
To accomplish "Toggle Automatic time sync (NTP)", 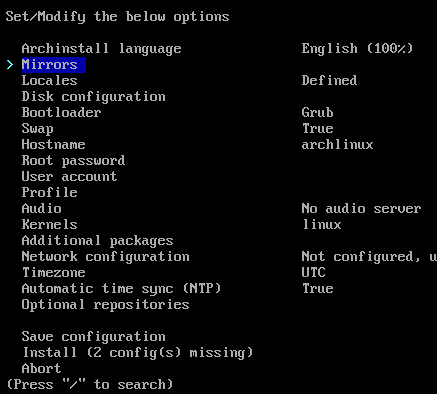I will pos(122,289).
